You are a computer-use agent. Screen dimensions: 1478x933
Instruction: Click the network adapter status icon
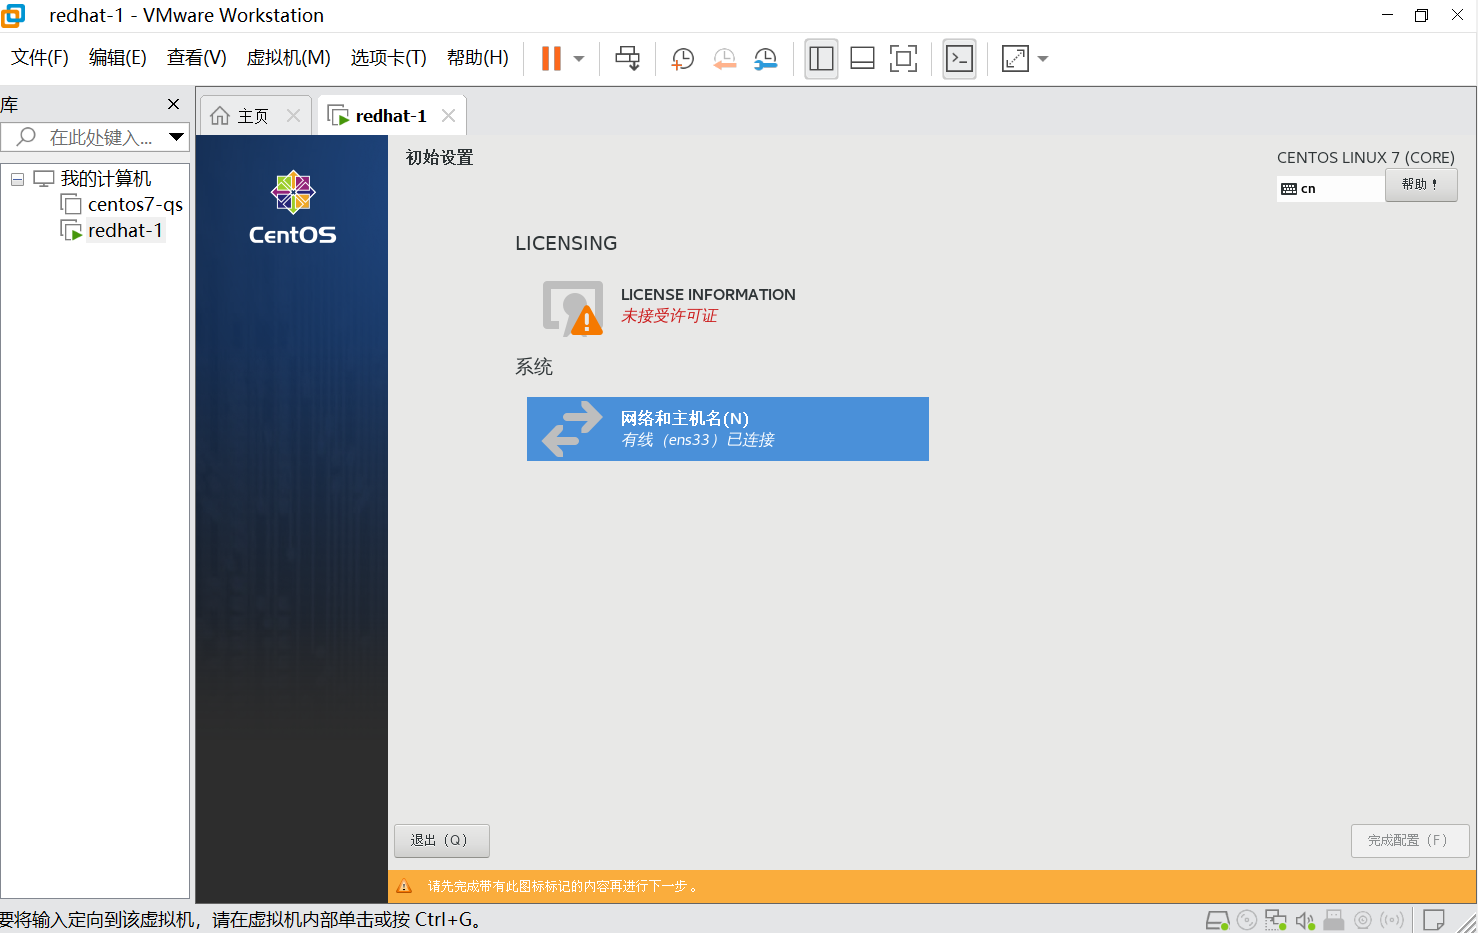1276,920
